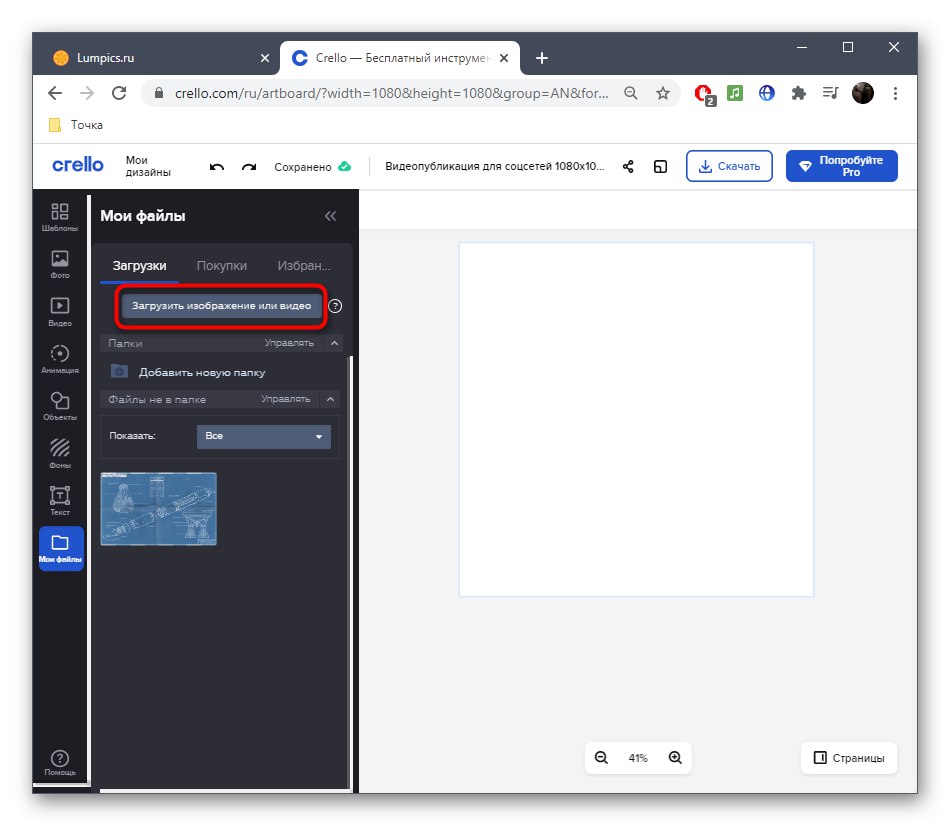Click Мои дизайны link in header

(x=148, y=166)
